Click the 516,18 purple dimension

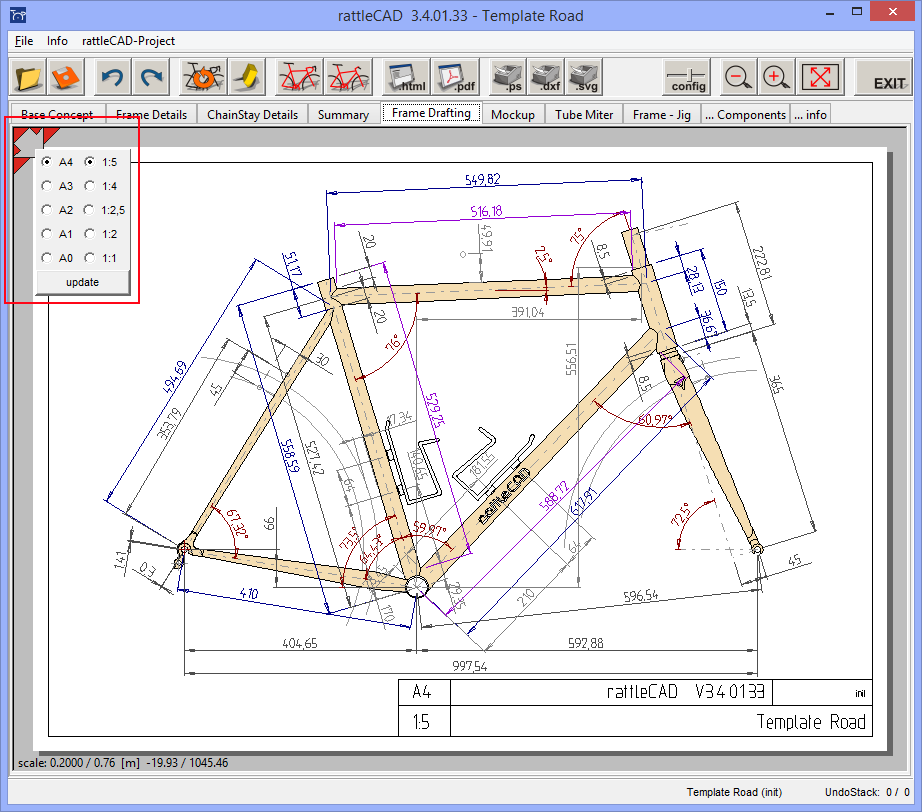[x=486, y=210]
